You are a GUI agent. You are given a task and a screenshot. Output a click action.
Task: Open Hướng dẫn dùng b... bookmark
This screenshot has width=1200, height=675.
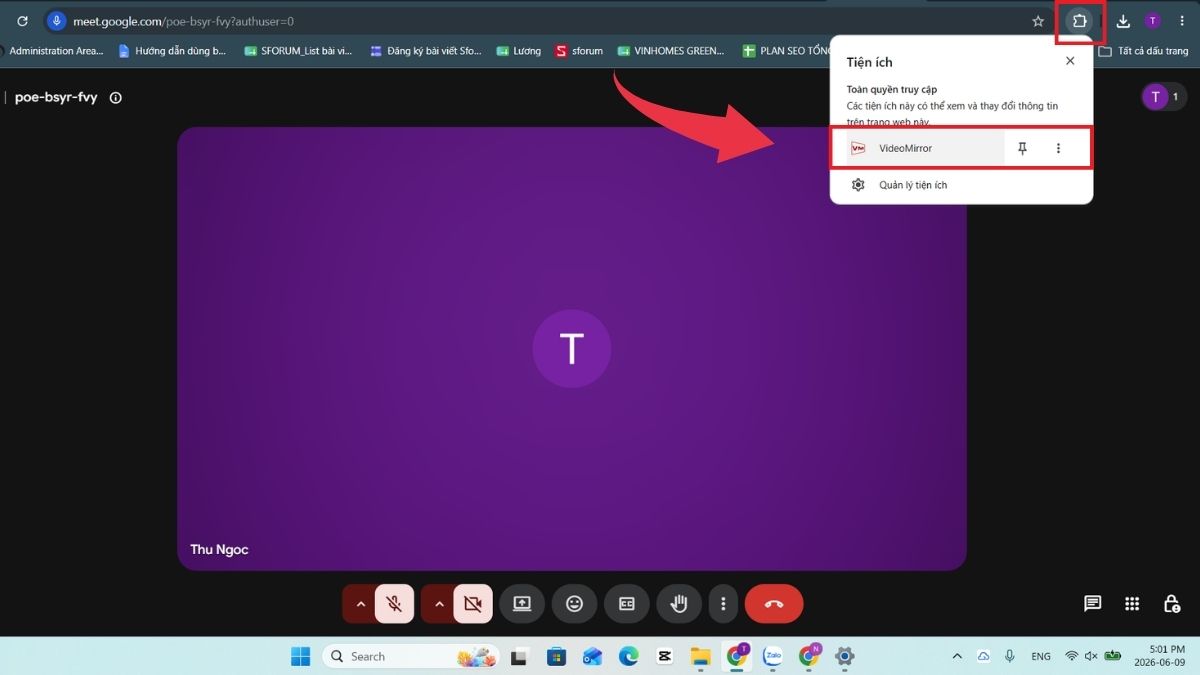pos(172,51)
